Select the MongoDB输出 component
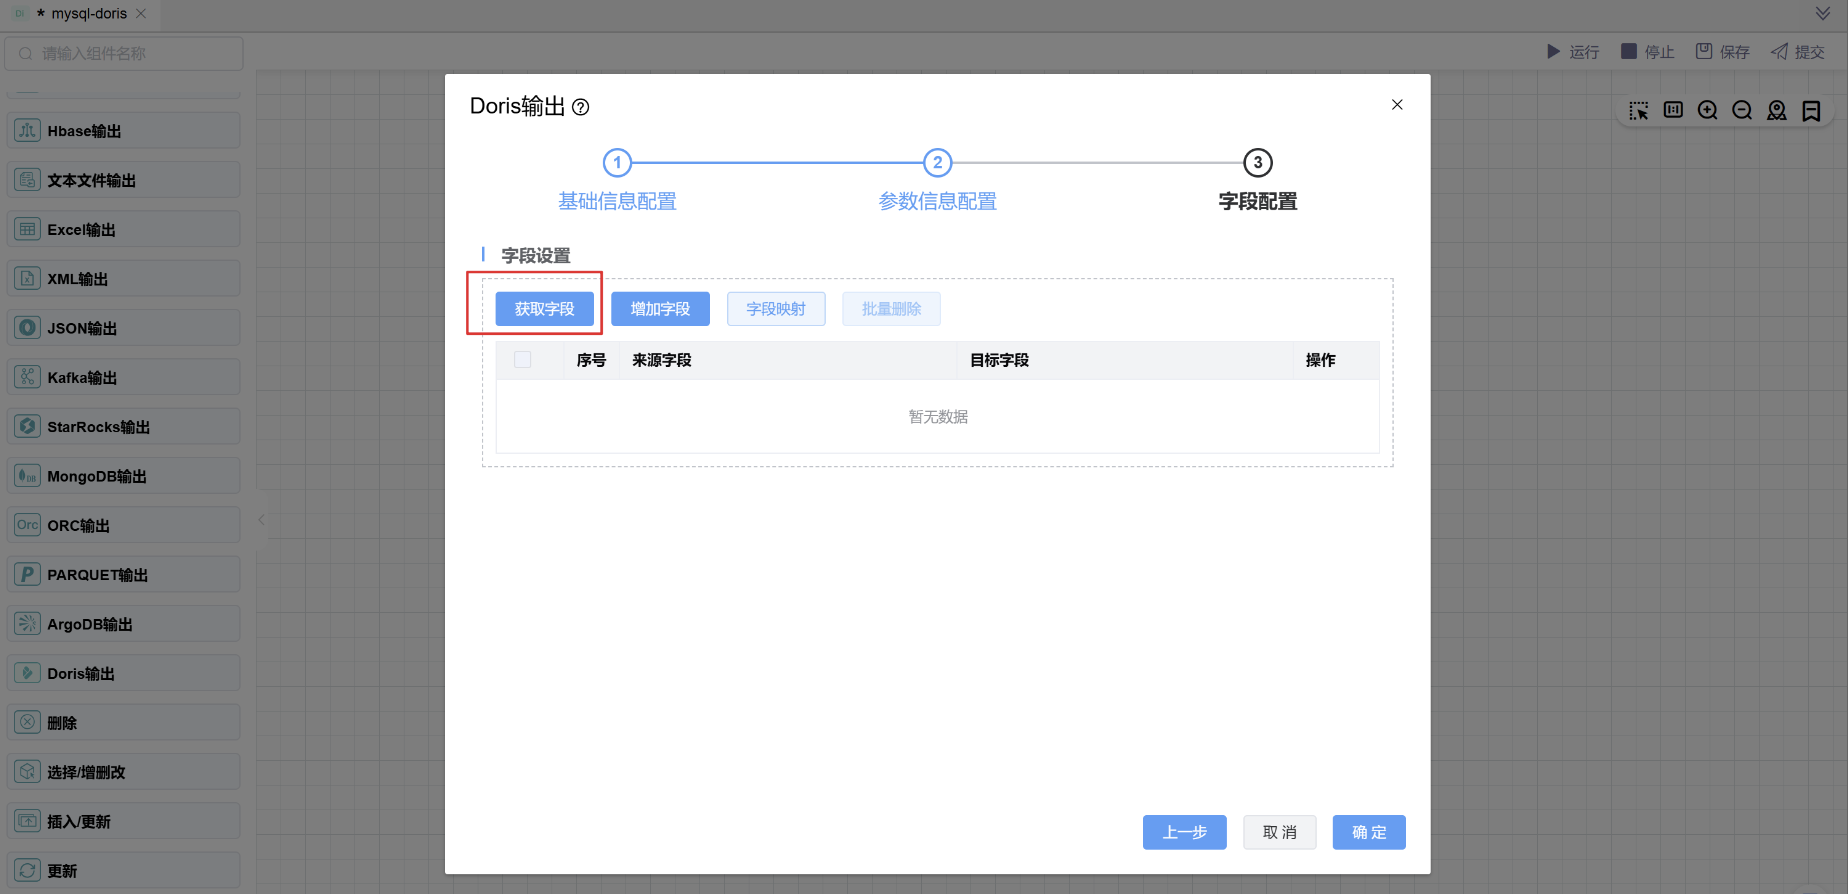The height and width of the screenshot is (894, 1848). pyautogui.click(x=124, y=476)
